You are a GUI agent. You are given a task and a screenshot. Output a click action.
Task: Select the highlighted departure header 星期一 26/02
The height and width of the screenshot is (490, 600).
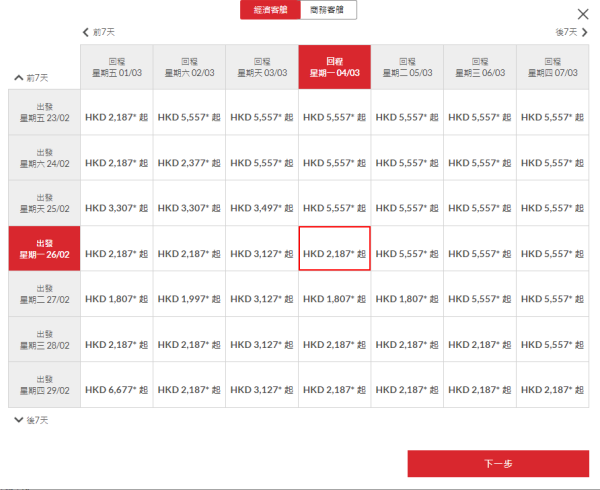[45, 249]
